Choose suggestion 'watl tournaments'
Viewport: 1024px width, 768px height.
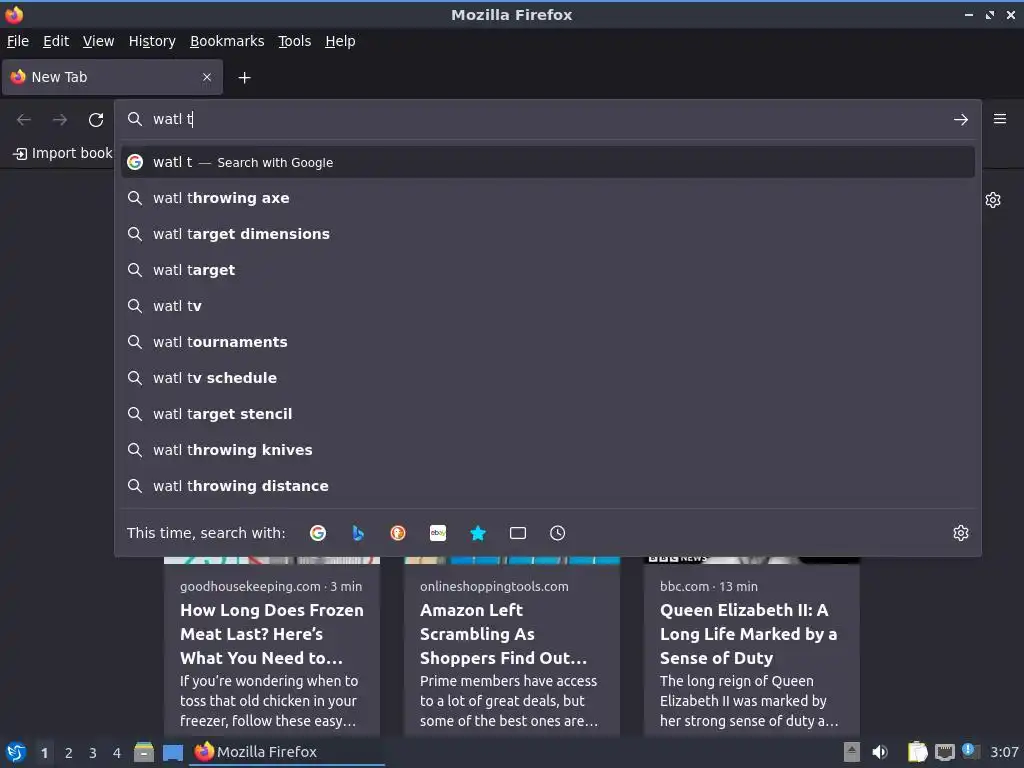pyautogui.click(x=548, y=342)
